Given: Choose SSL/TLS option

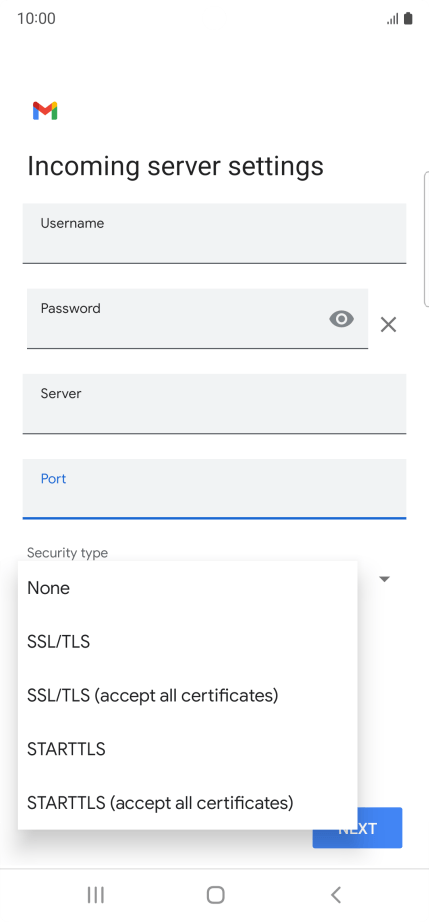Looking at the screenshot, I should 187,642.
